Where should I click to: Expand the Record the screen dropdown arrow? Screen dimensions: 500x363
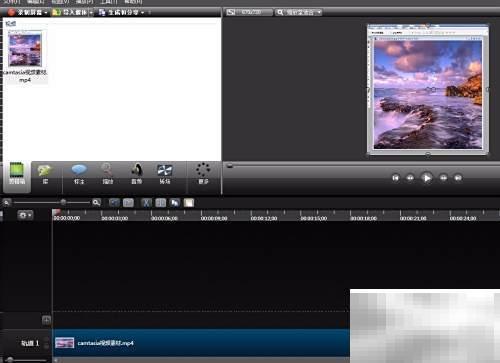[x=46, y=13]
